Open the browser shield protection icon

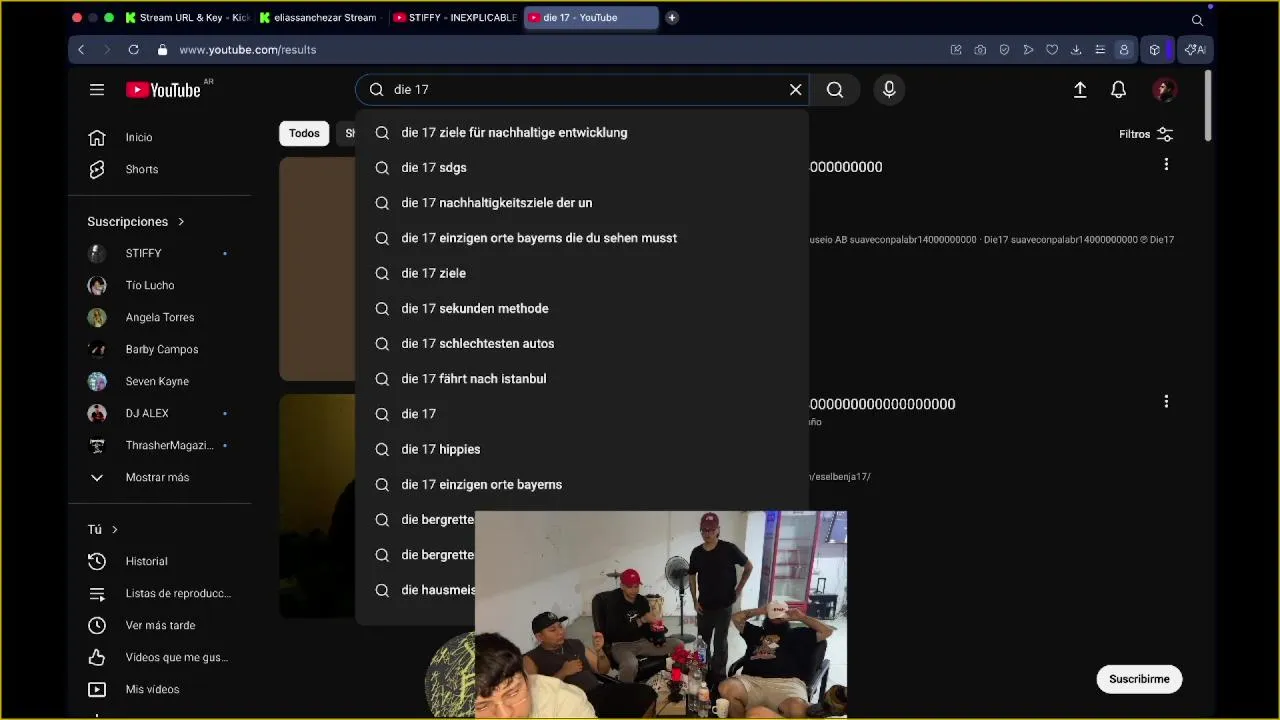click(1004, 50)
